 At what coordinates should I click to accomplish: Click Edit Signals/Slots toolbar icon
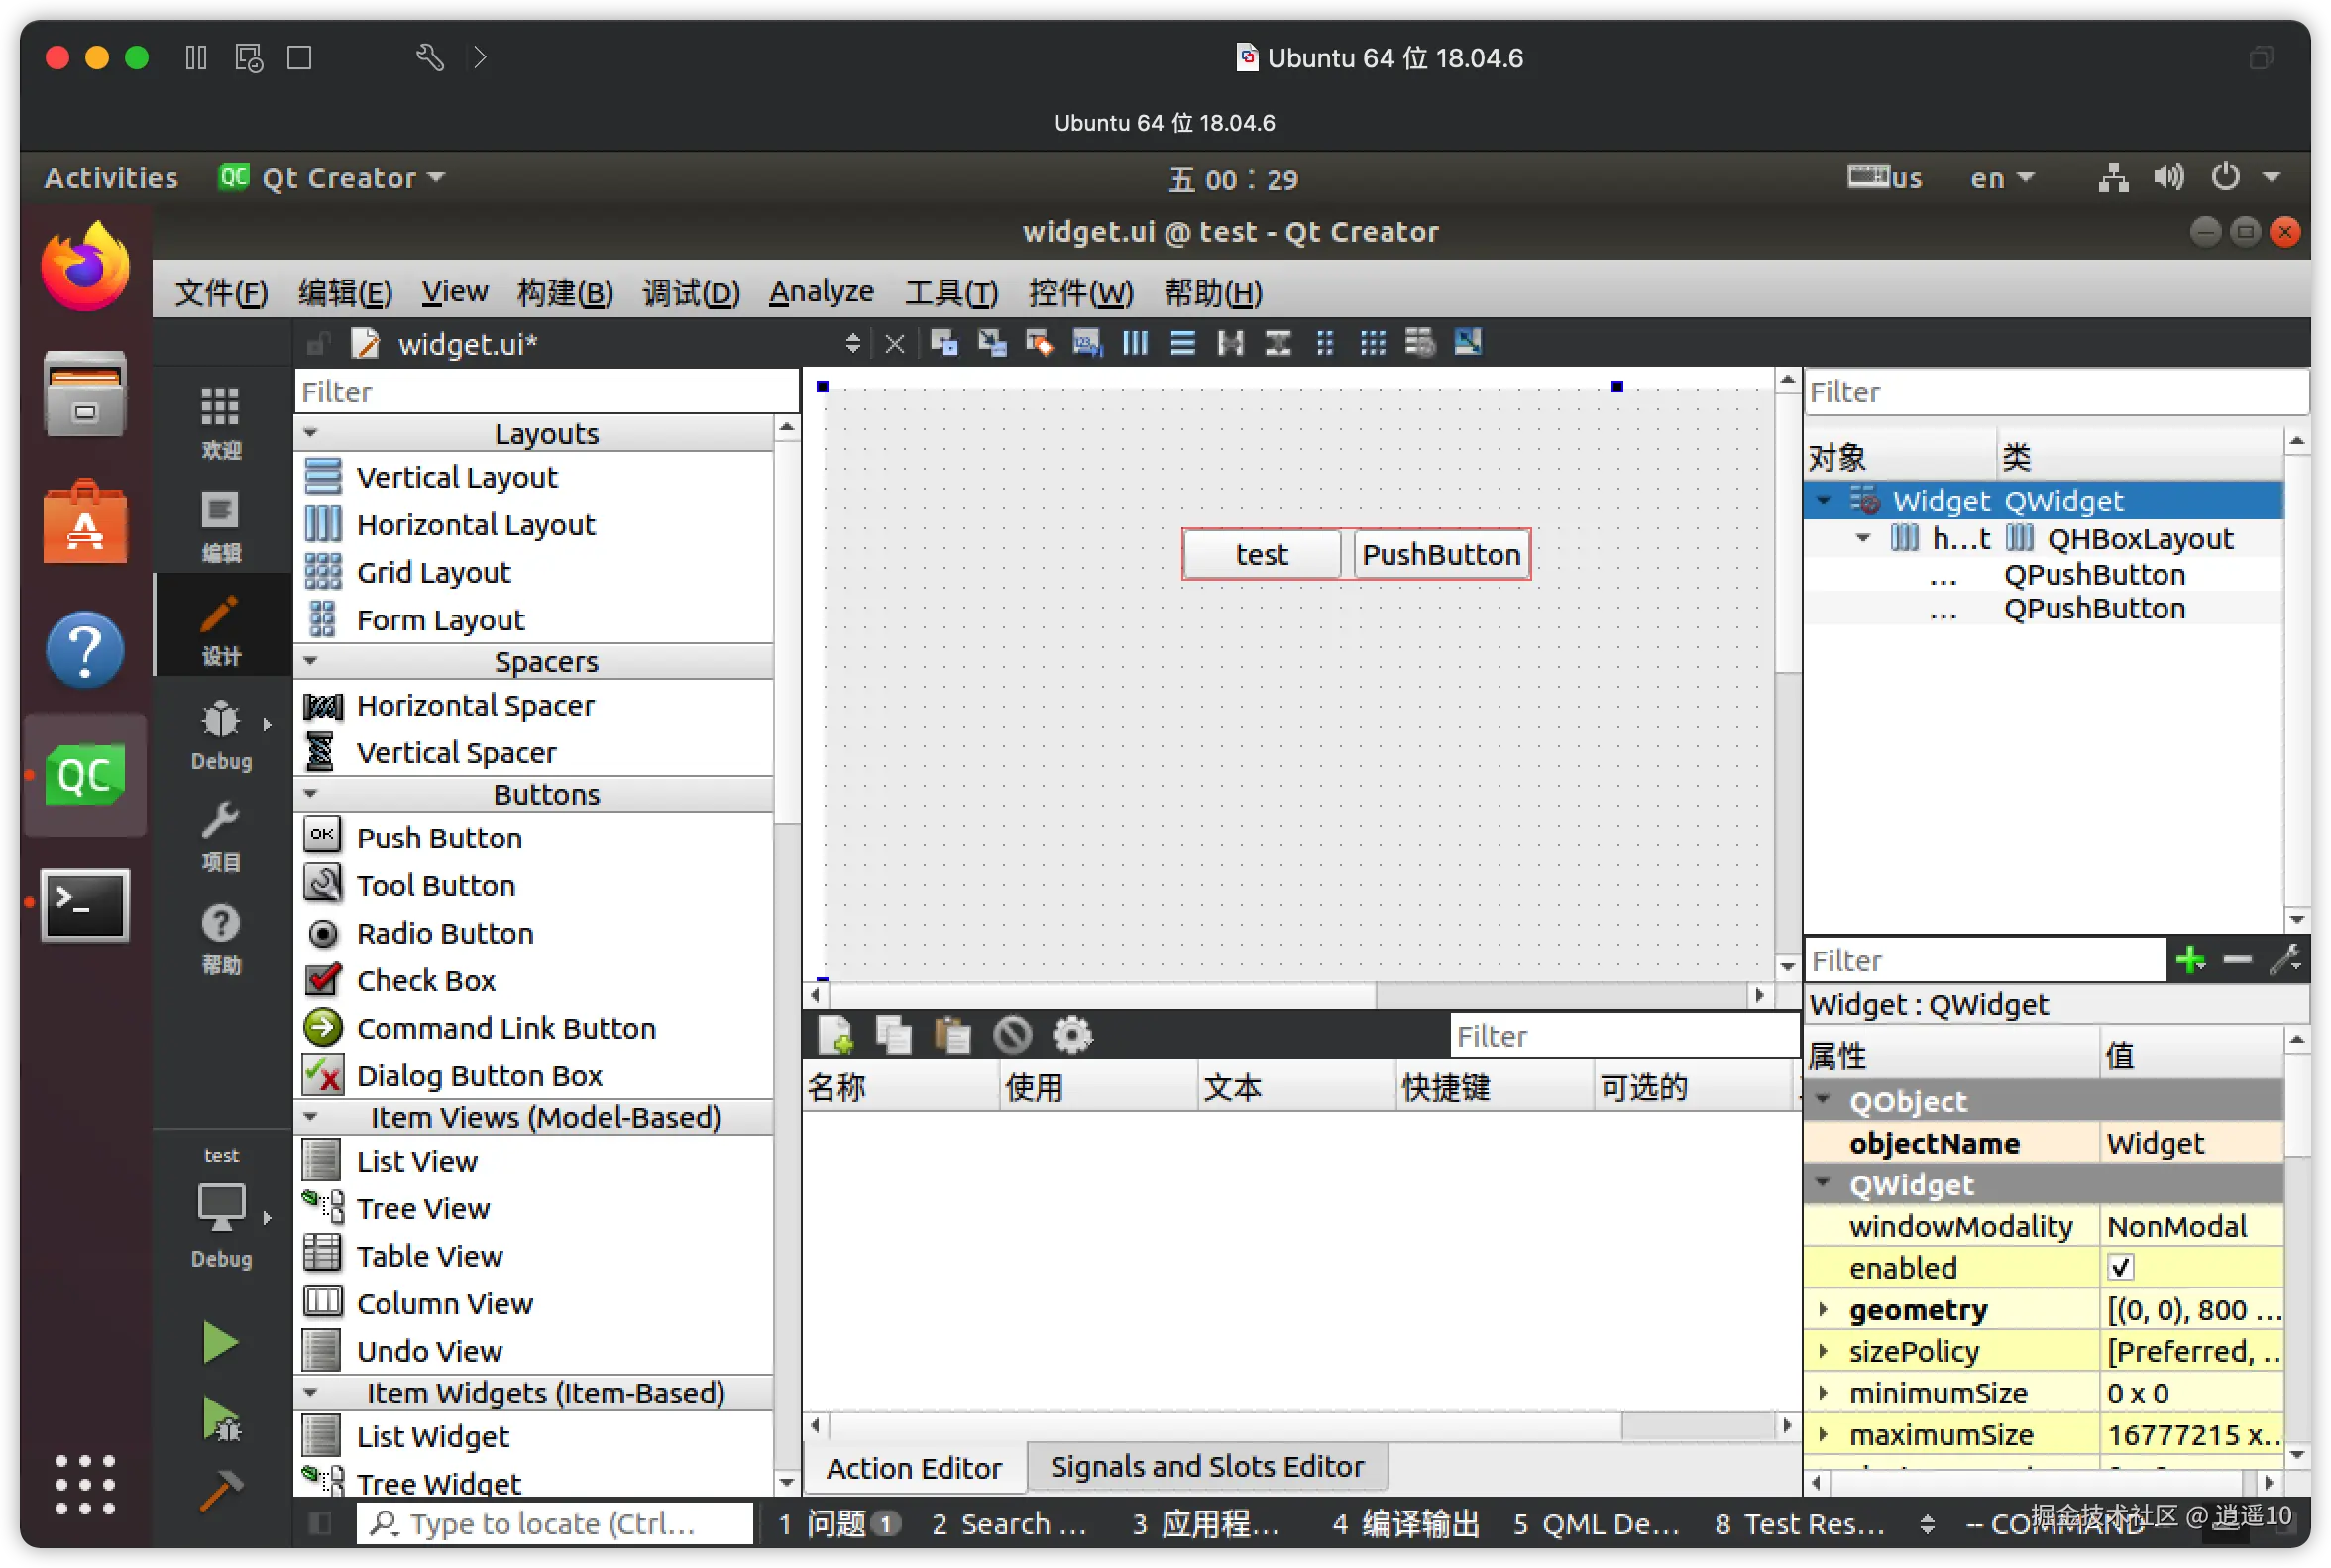(991, 343)
